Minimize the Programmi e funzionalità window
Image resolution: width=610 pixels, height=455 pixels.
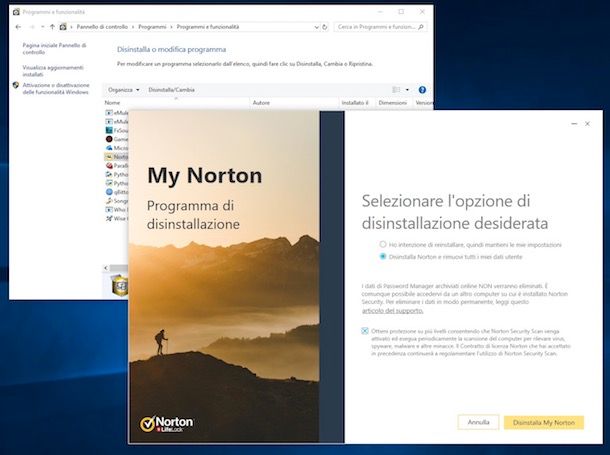coord(380,12)
